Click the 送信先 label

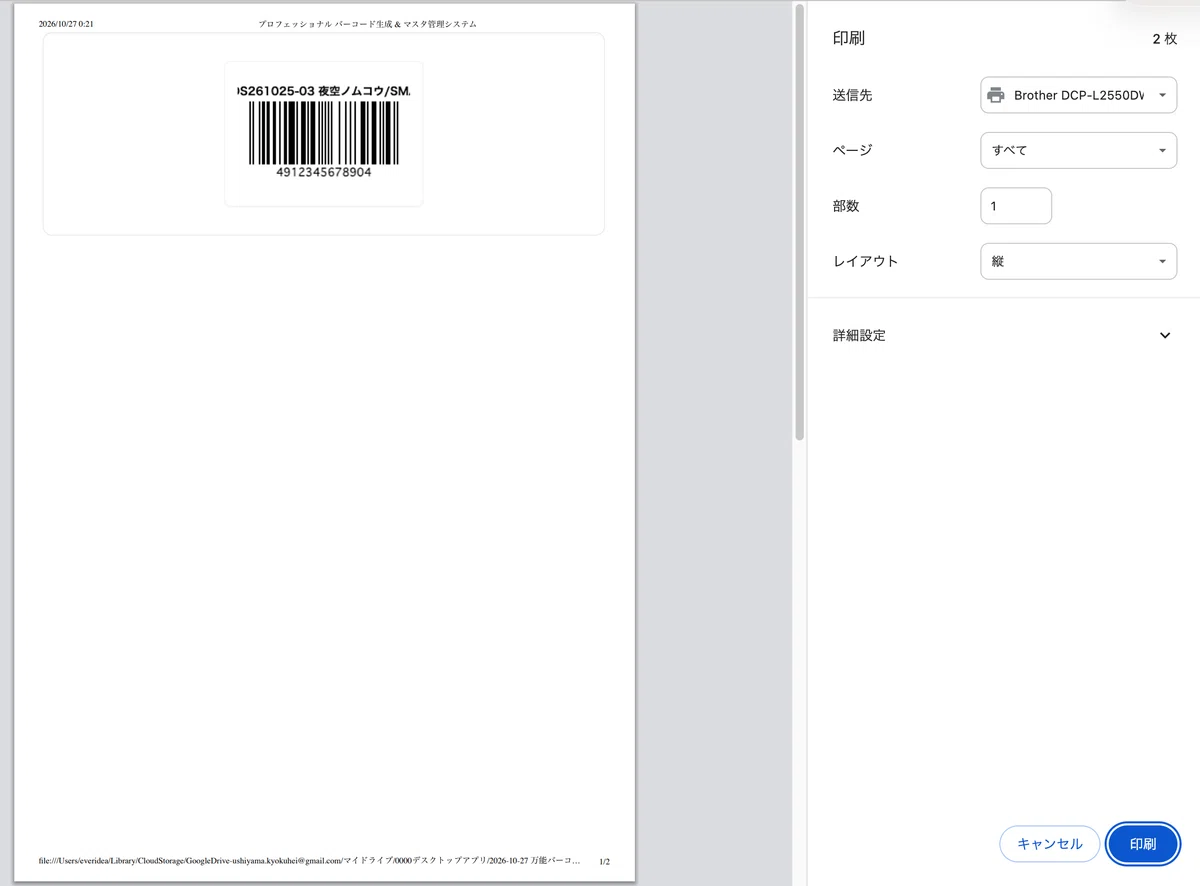[x=852, y=96]
